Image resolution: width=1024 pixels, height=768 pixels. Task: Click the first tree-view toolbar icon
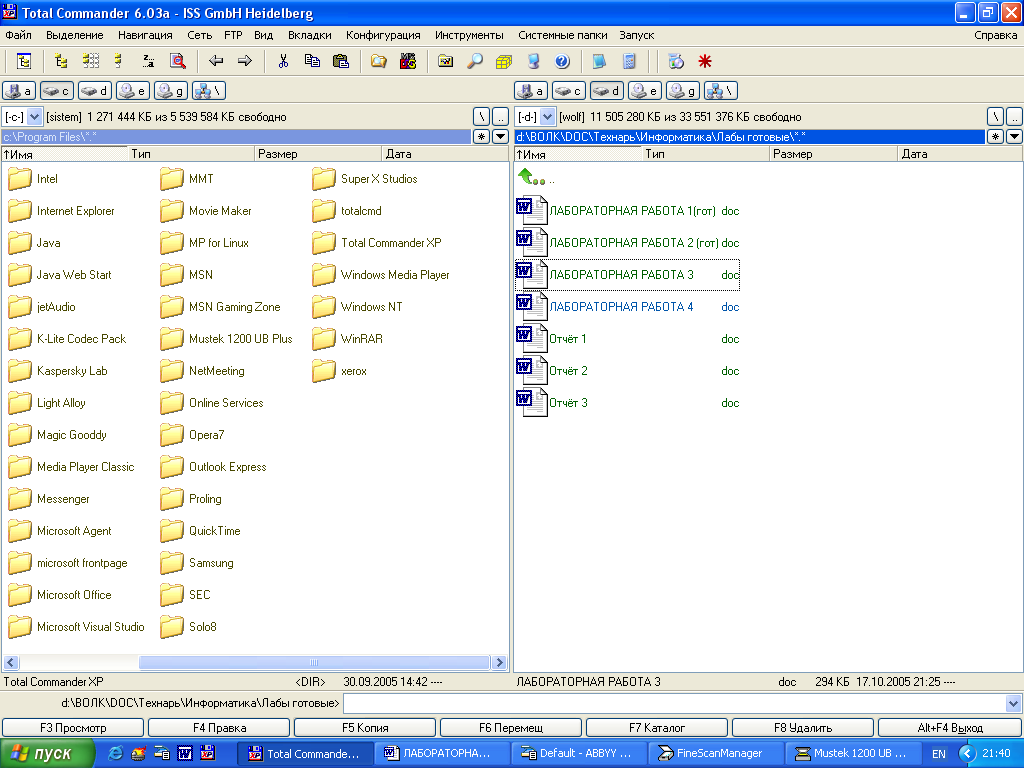[24, 61]
